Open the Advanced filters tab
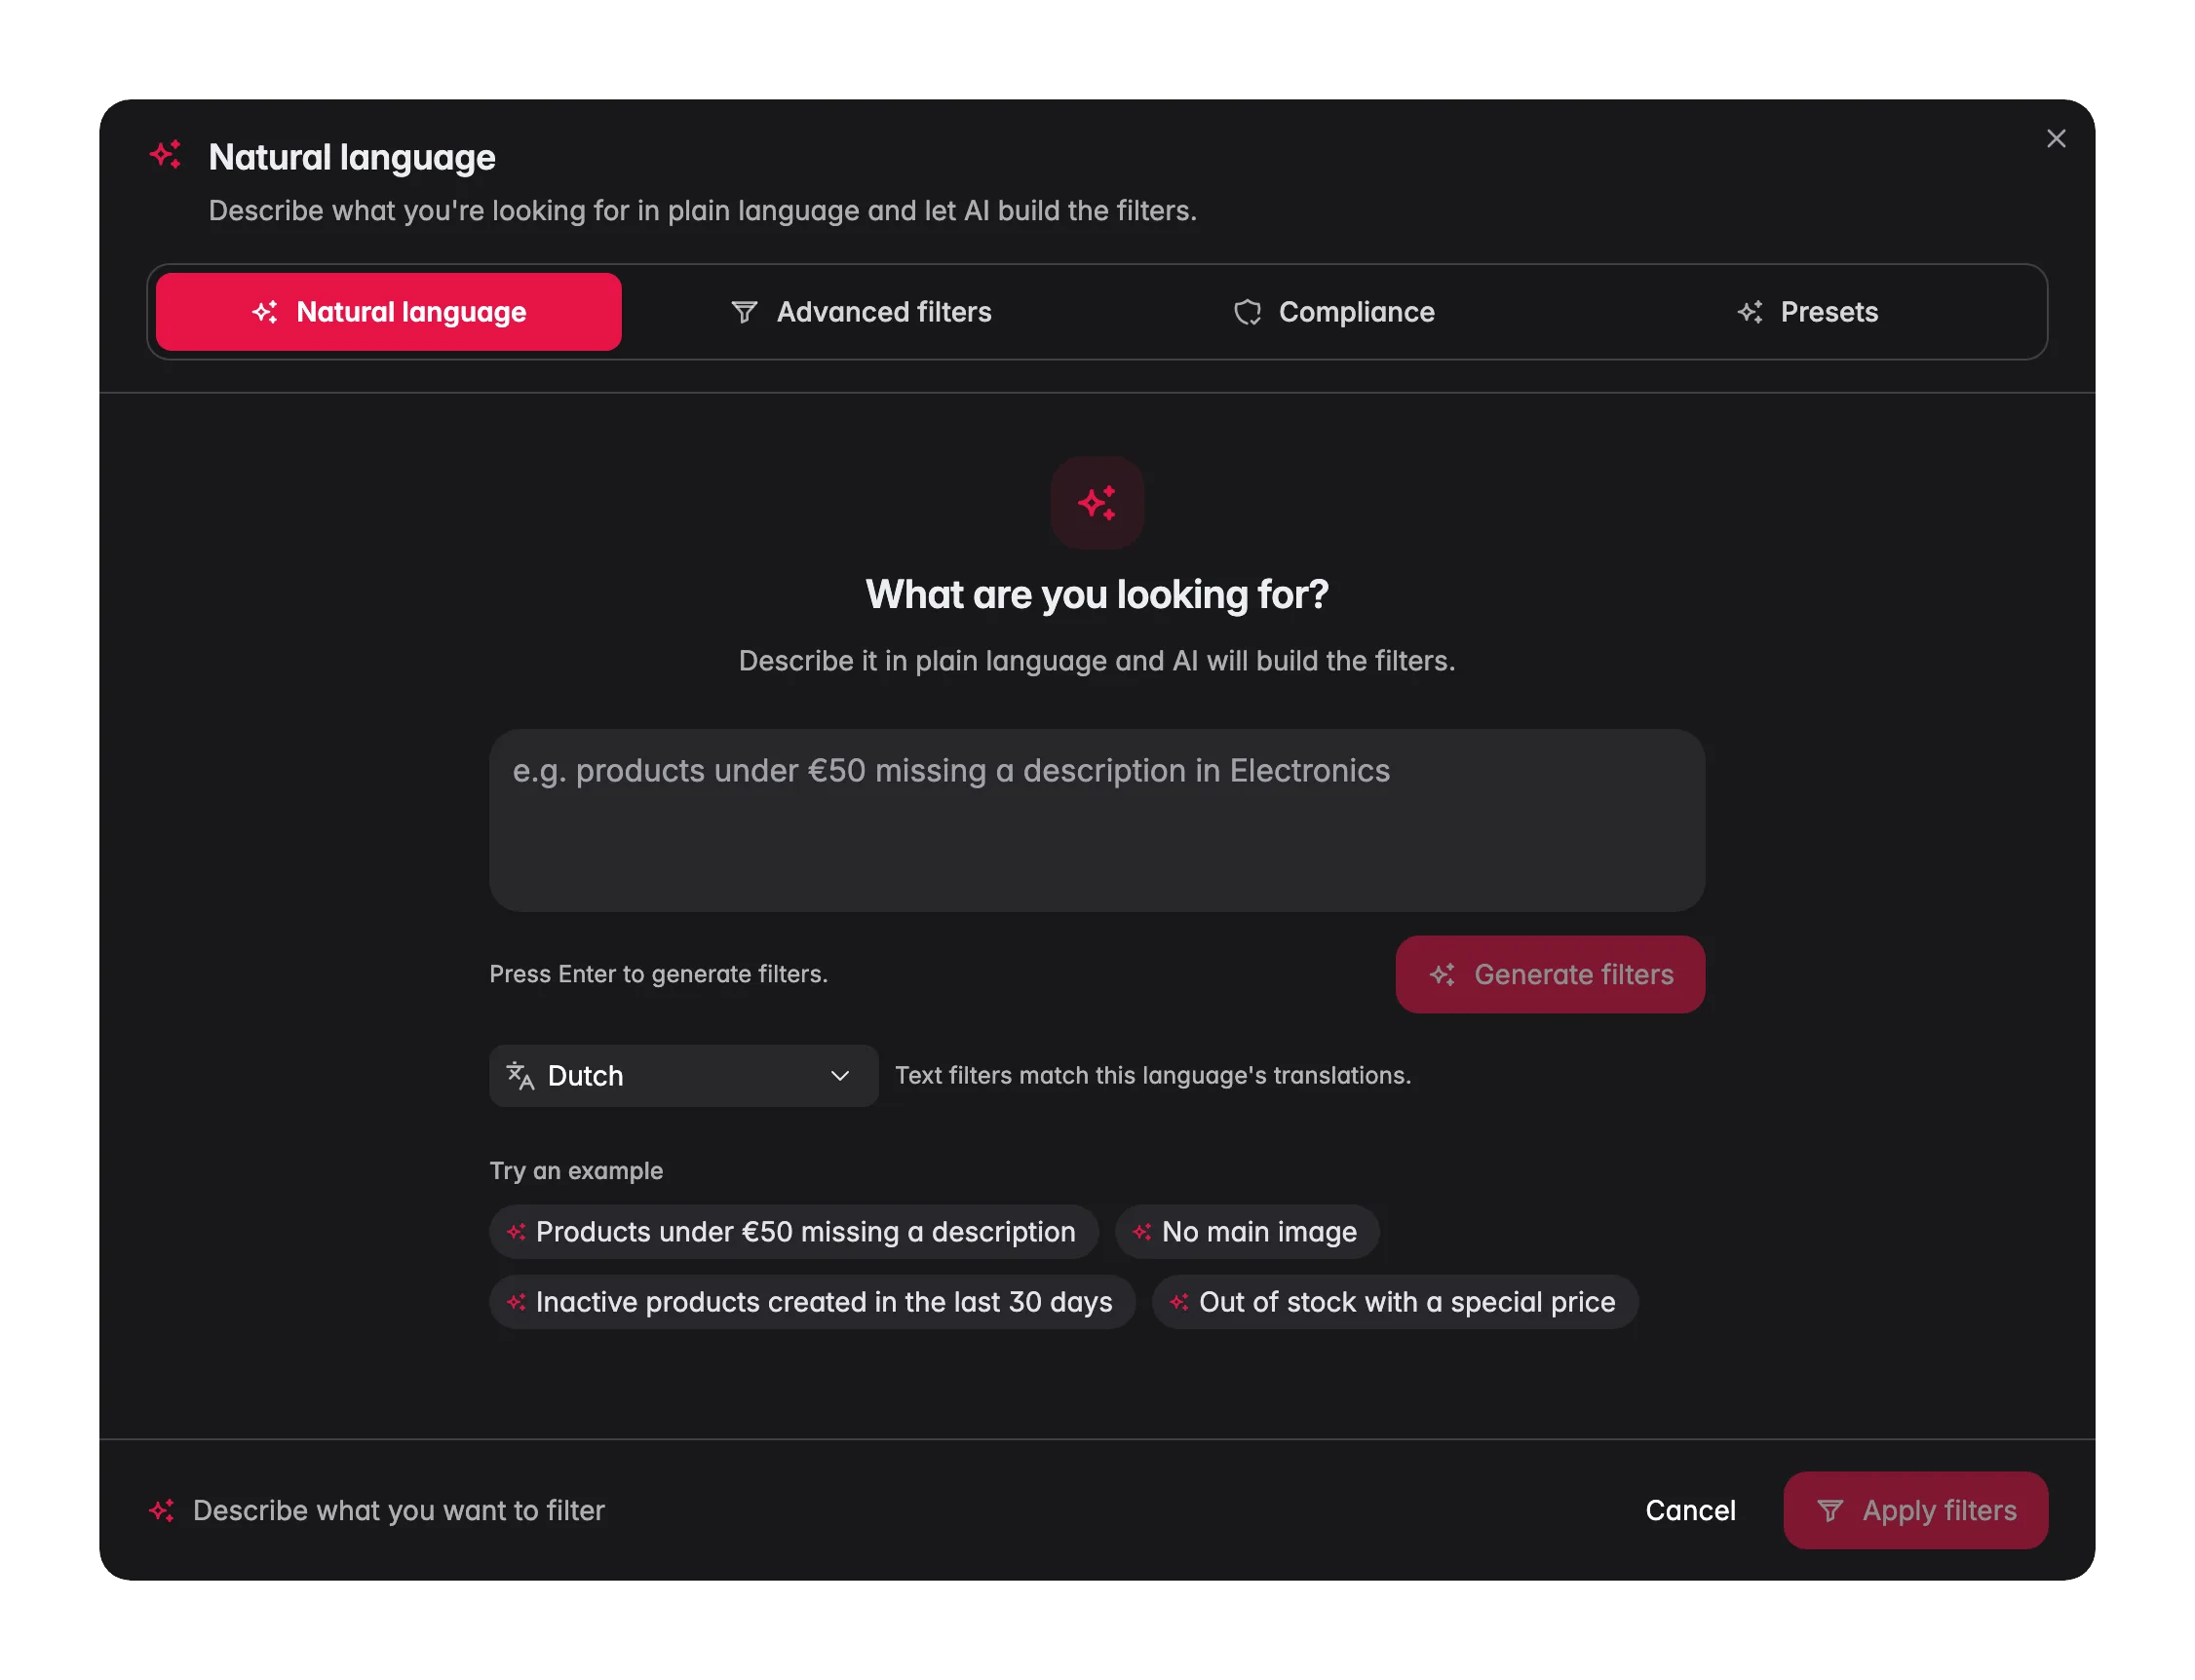 860,312
